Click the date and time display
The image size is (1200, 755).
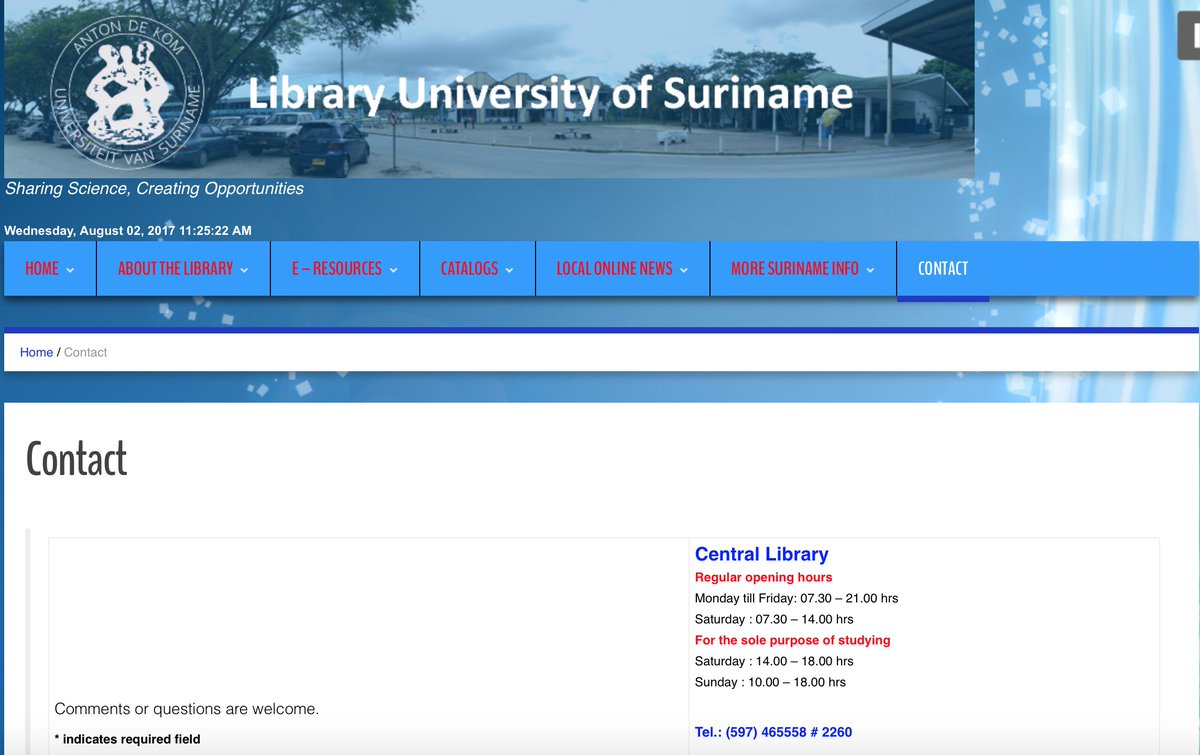128,231
